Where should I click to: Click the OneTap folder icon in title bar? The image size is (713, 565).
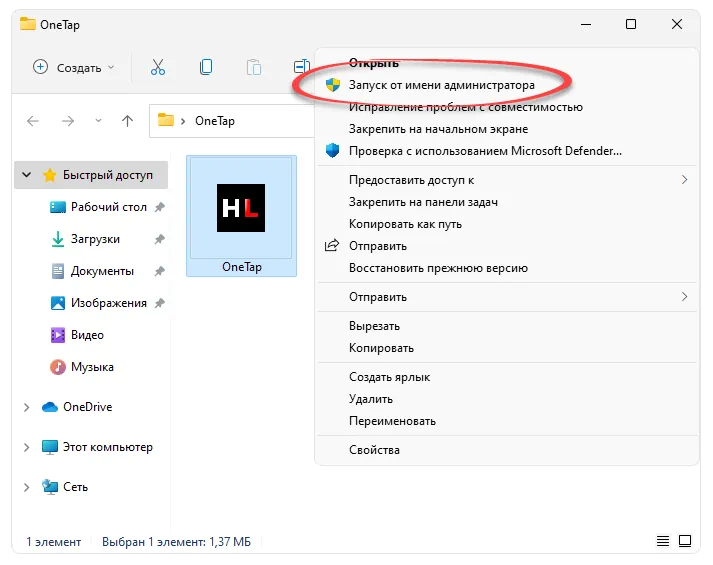point(28,24)
